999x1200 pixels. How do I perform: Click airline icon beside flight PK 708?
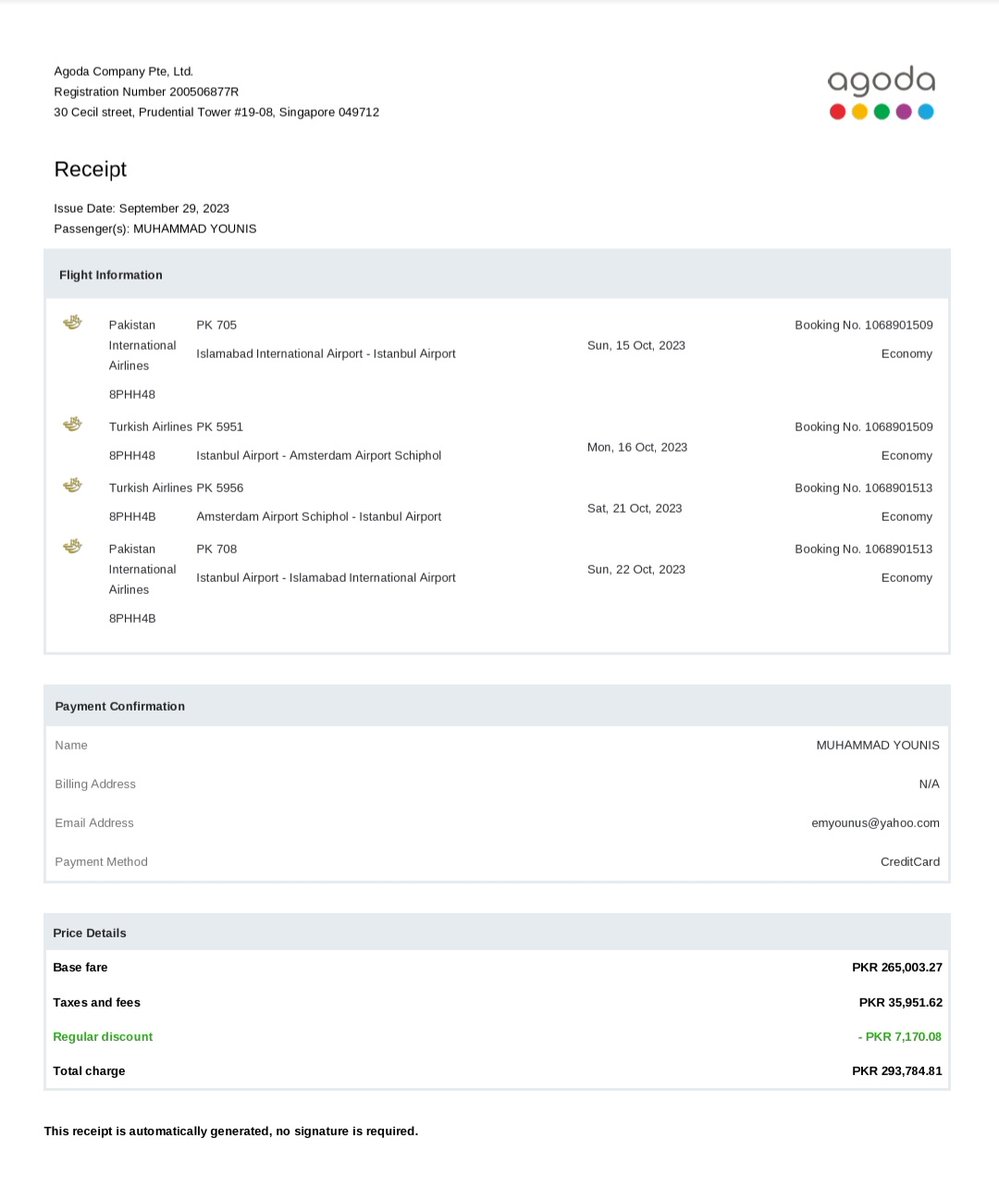pos(72,546)
